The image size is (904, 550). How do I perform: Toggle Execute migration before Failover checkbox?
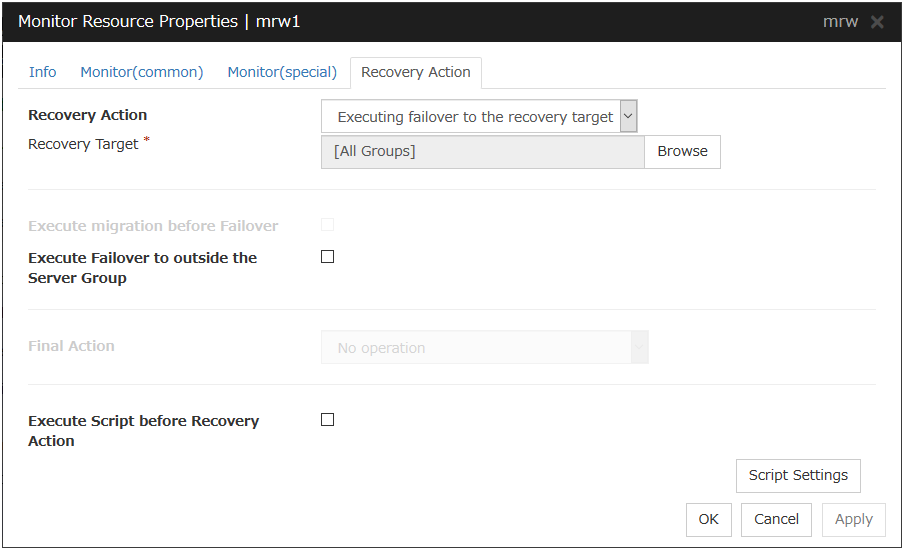(x=327, y=225)
